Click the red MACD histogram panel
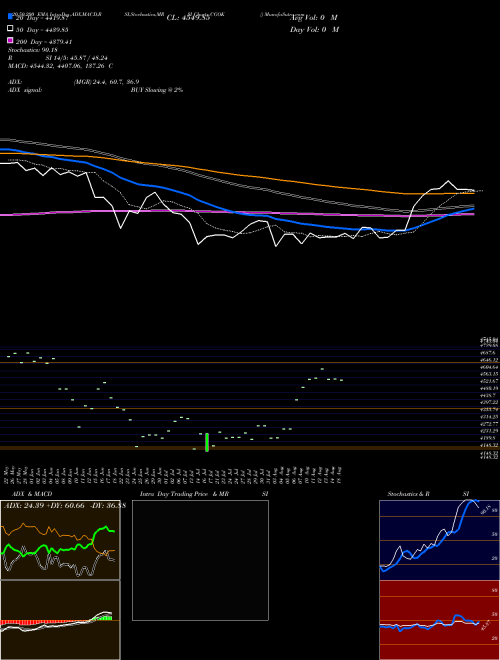 (60, 620)
